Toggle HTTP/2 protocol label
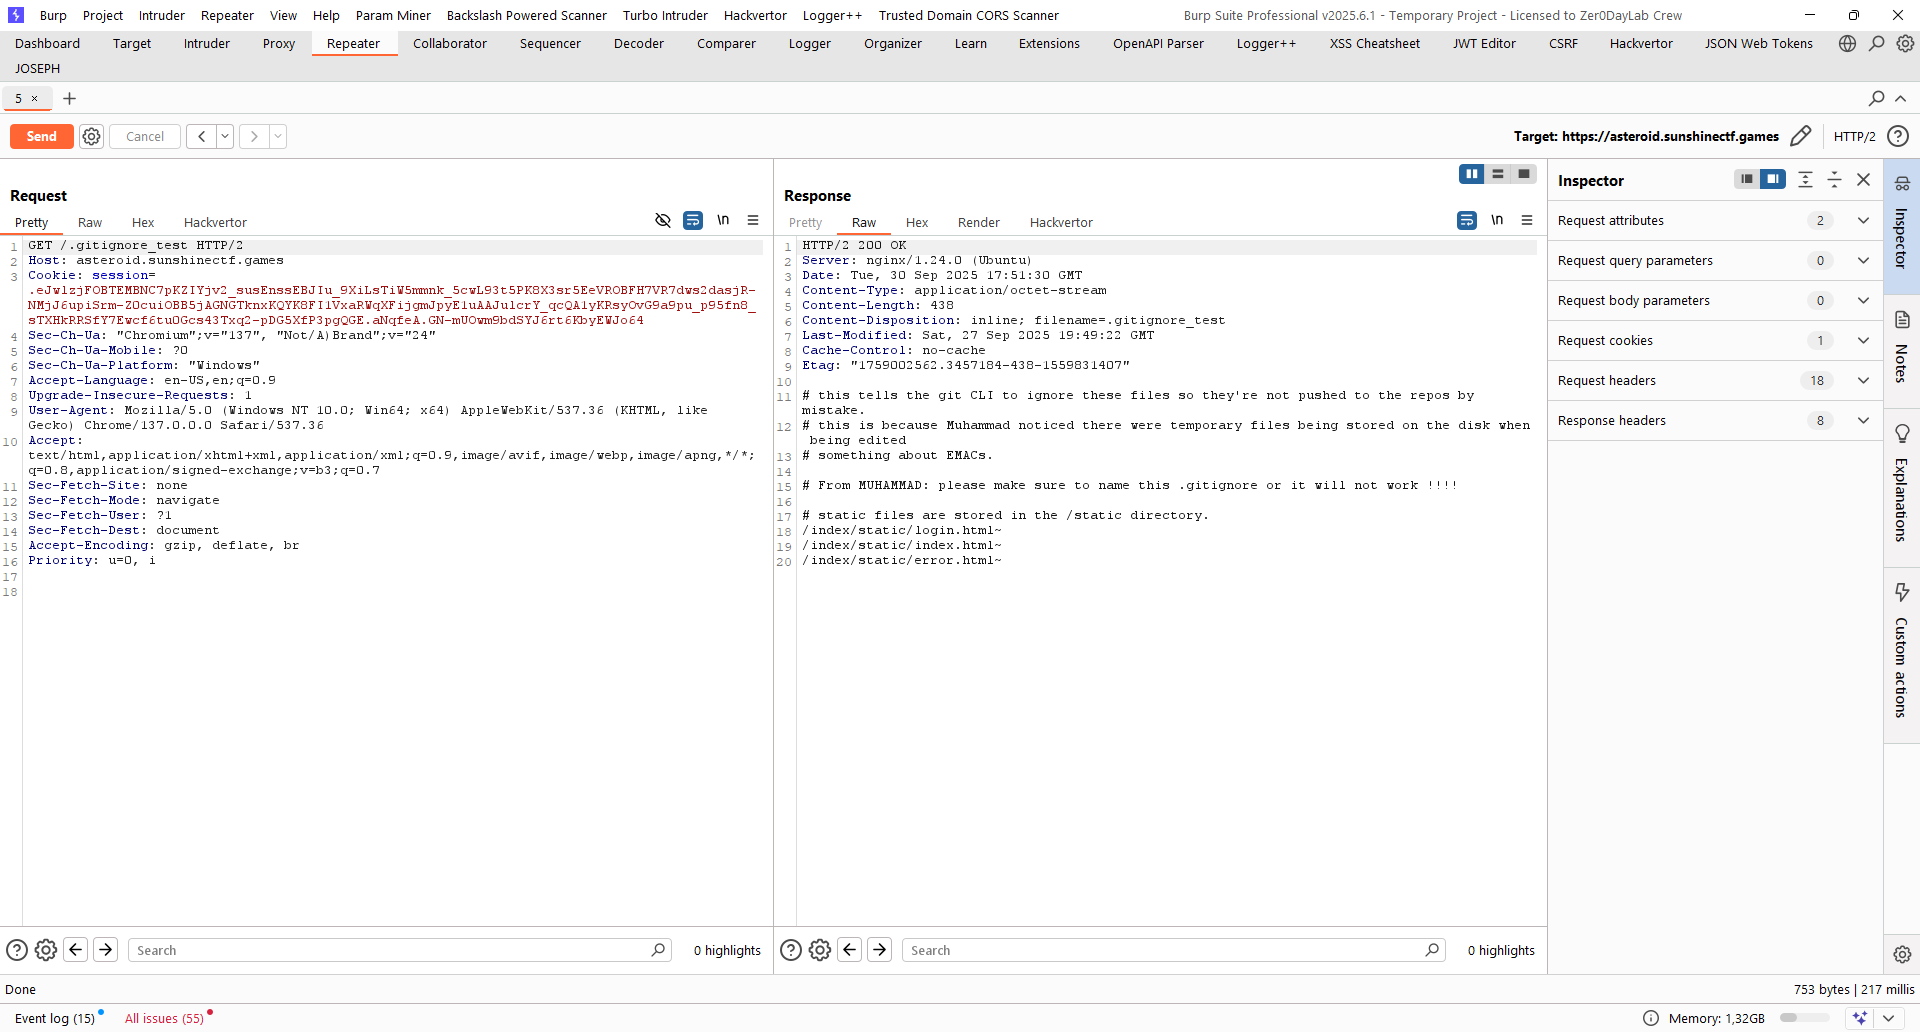 [x=1854, y=136]
